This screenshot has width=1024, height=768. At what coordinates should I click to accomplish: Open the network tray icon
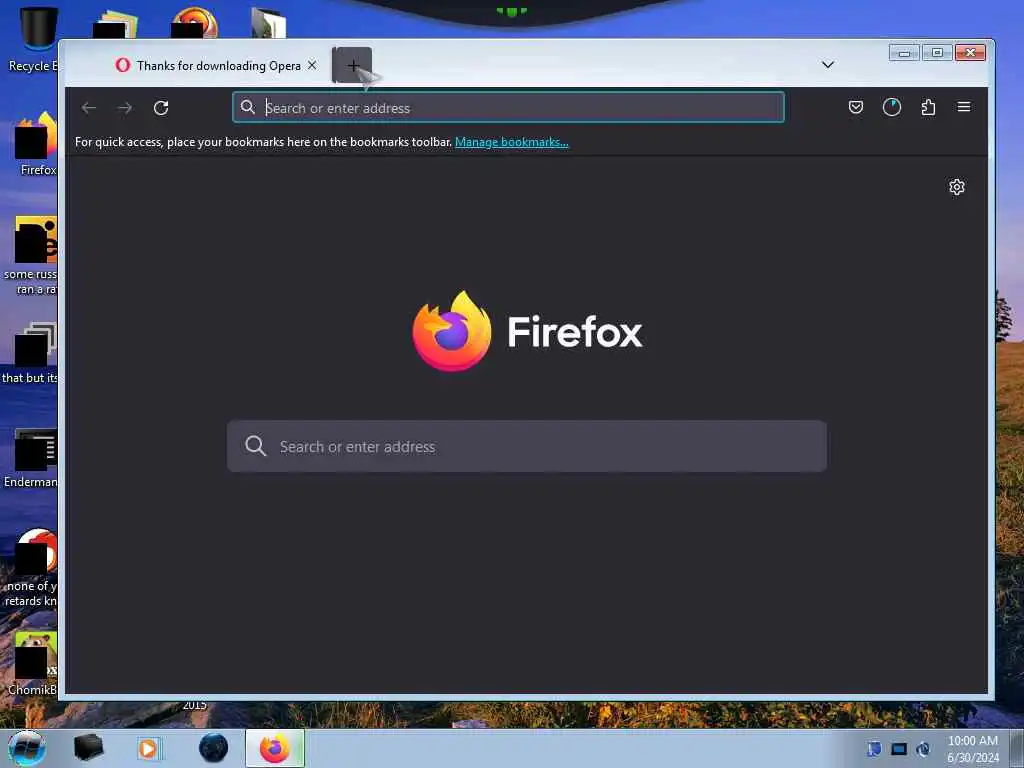click(x=923, y=749)
